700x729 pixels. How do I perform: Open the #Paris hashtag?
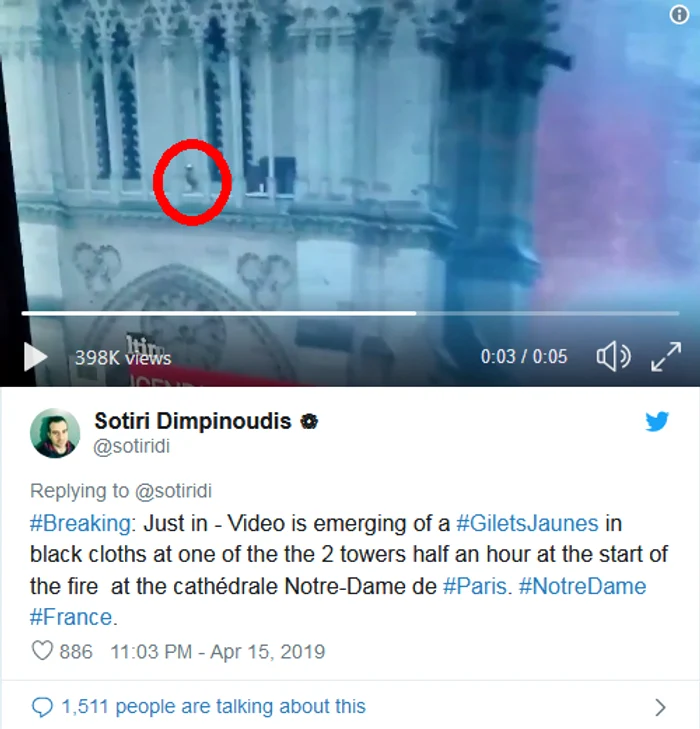475,586
